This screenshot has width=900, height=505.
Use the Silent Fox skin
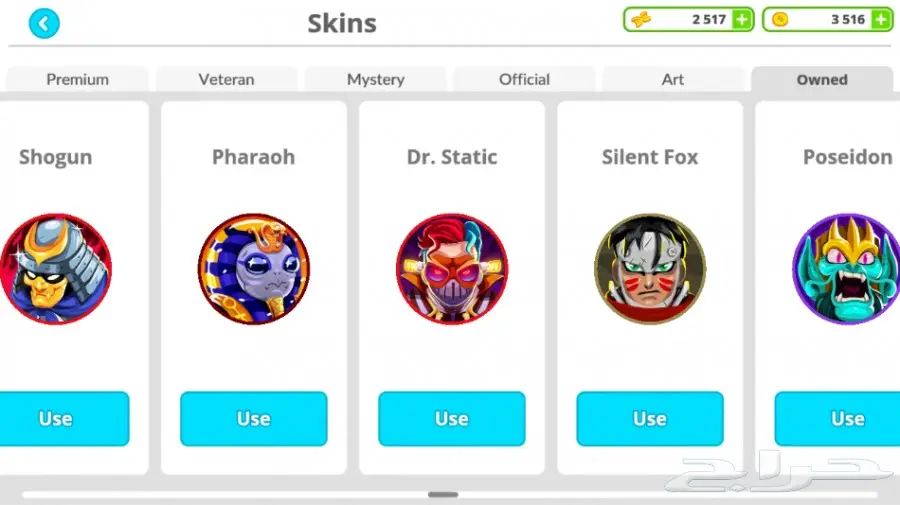pyautogui.click(x=650, y=418)
